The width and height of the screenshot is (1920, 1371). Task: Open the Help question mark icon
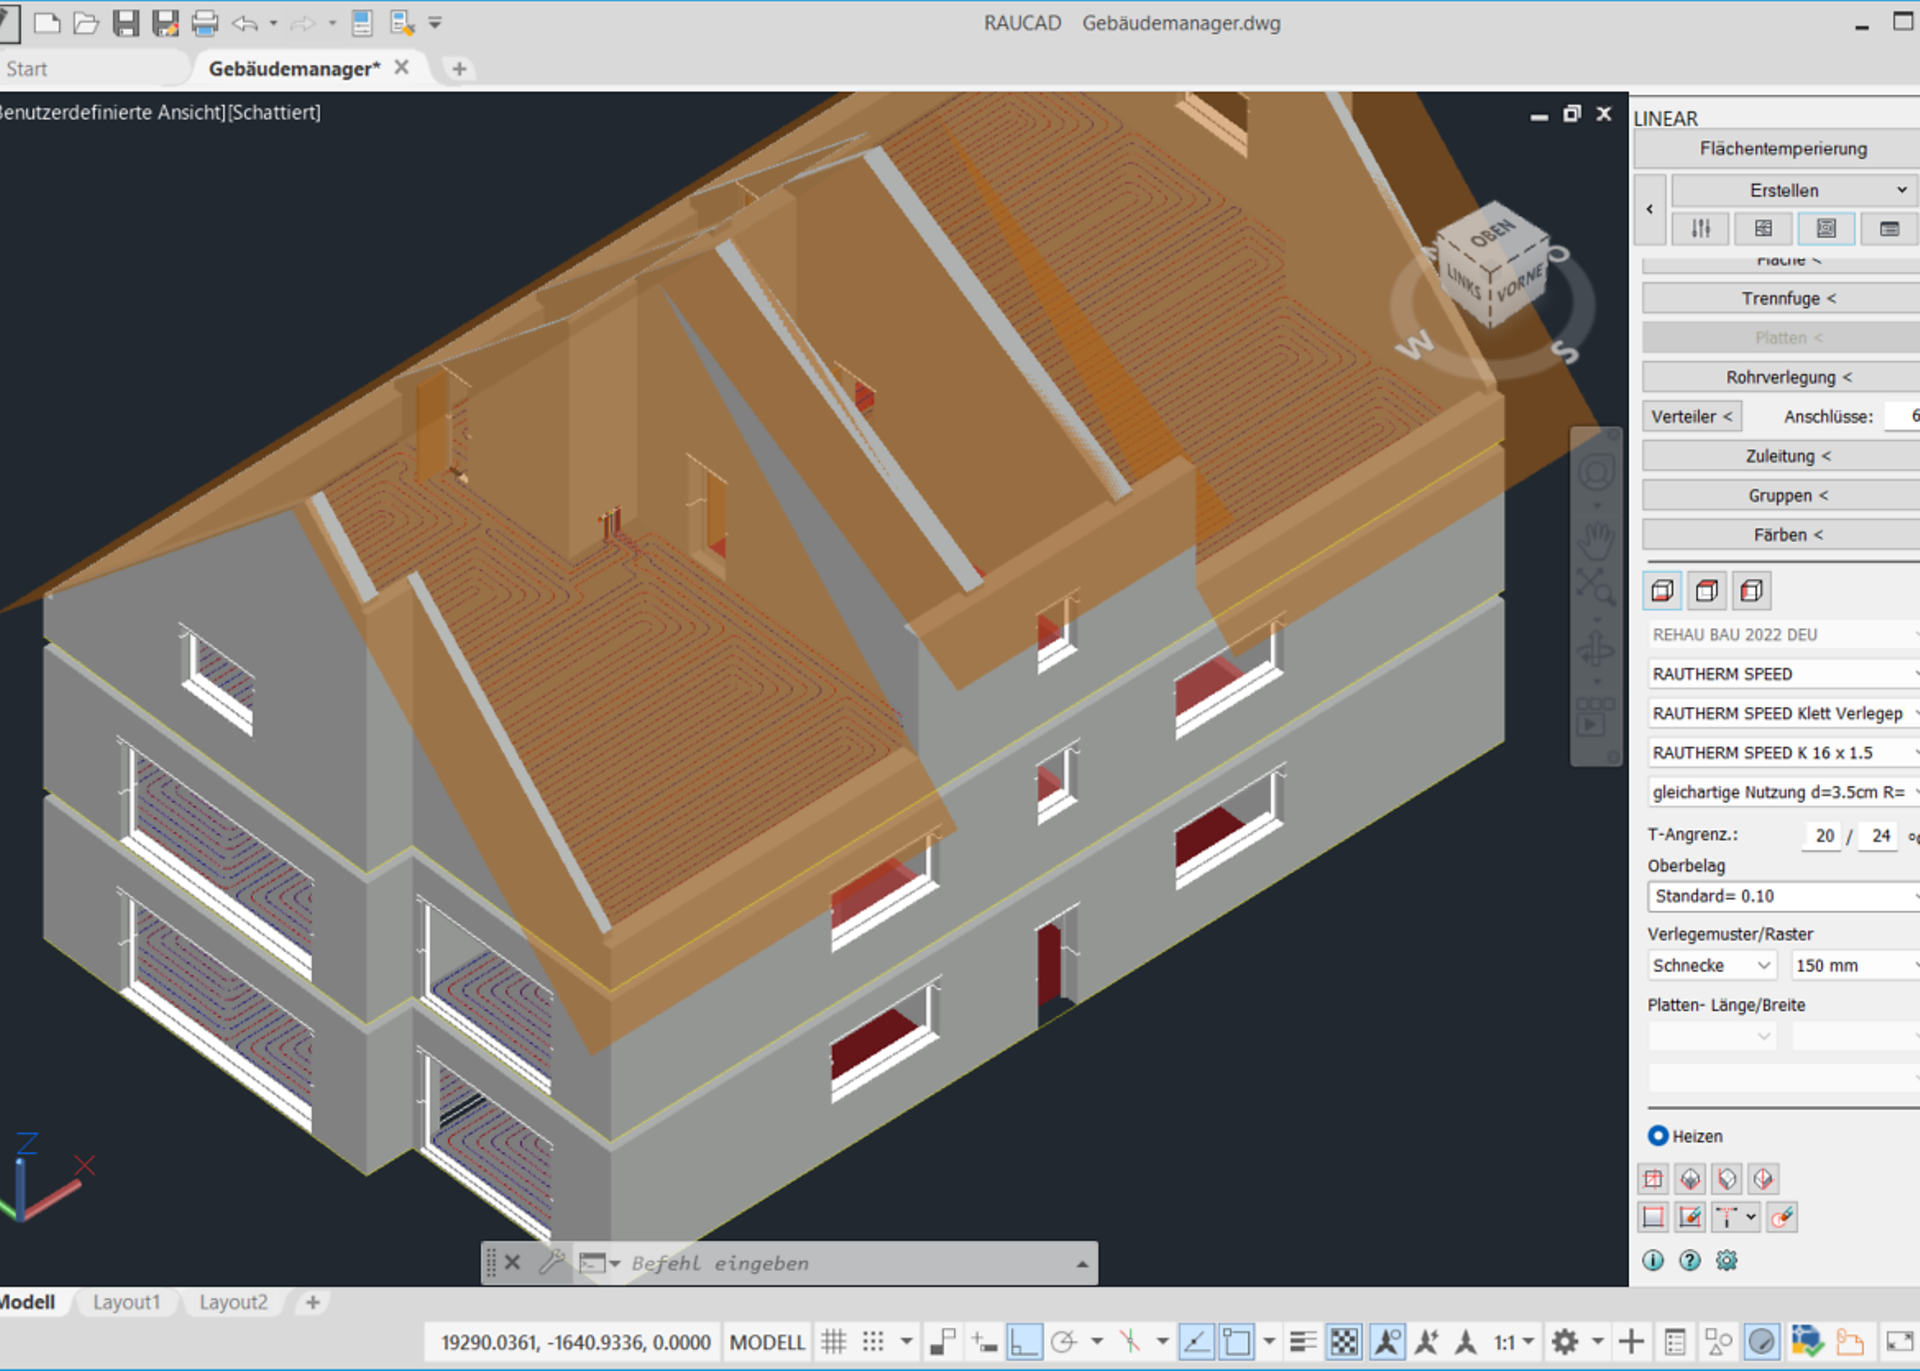(1690, 1260)
